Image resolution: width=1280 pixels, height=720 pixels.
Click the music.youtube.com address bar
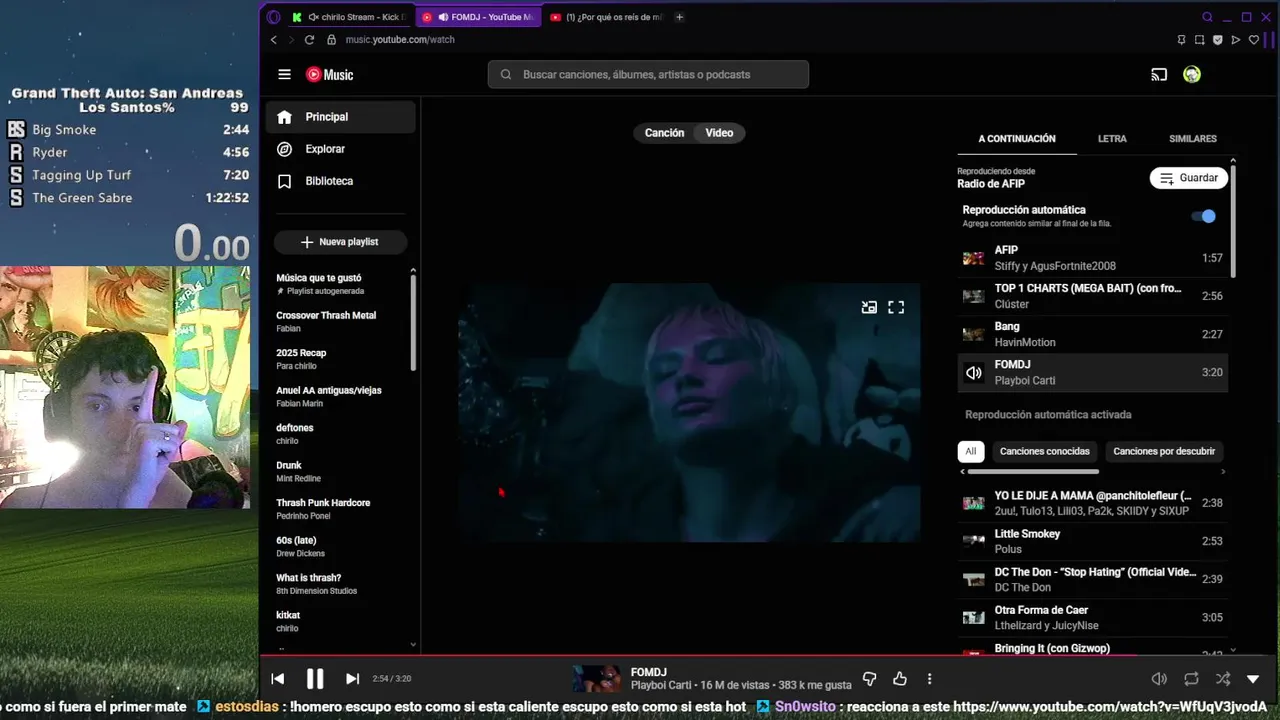(x=400, y=40)
